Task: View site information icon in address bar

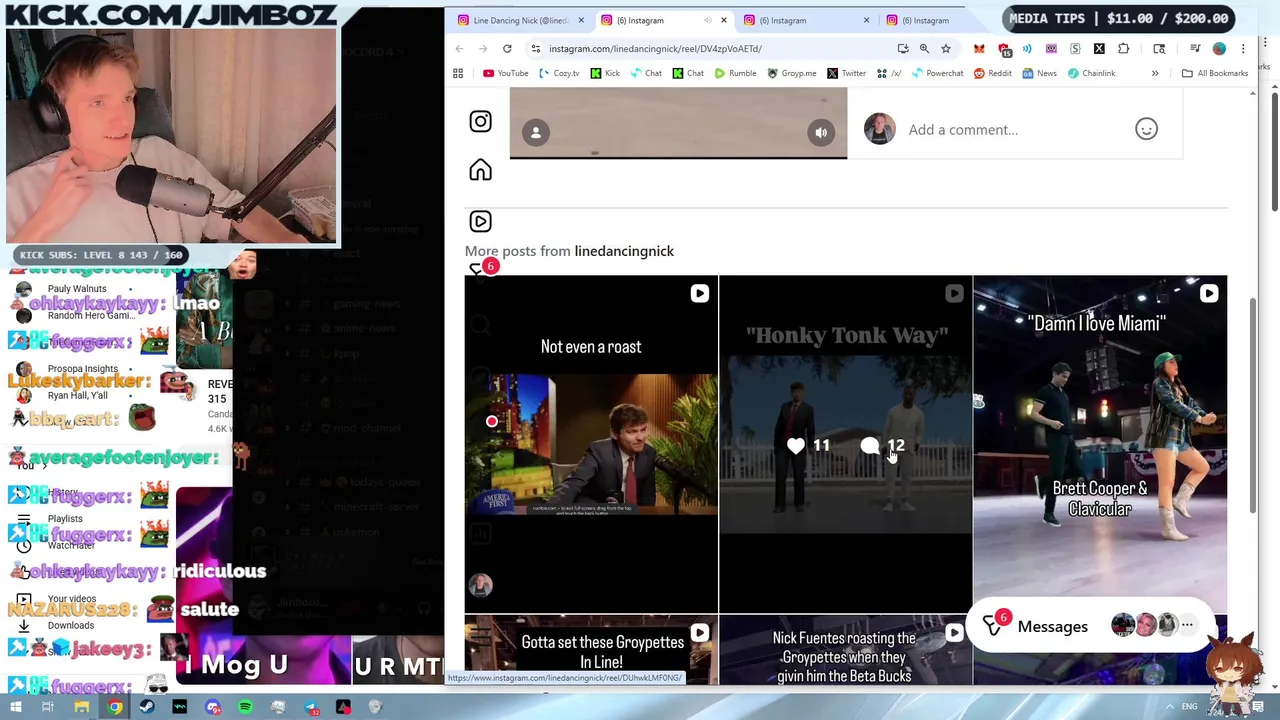Action: click(x=536, y=48)
